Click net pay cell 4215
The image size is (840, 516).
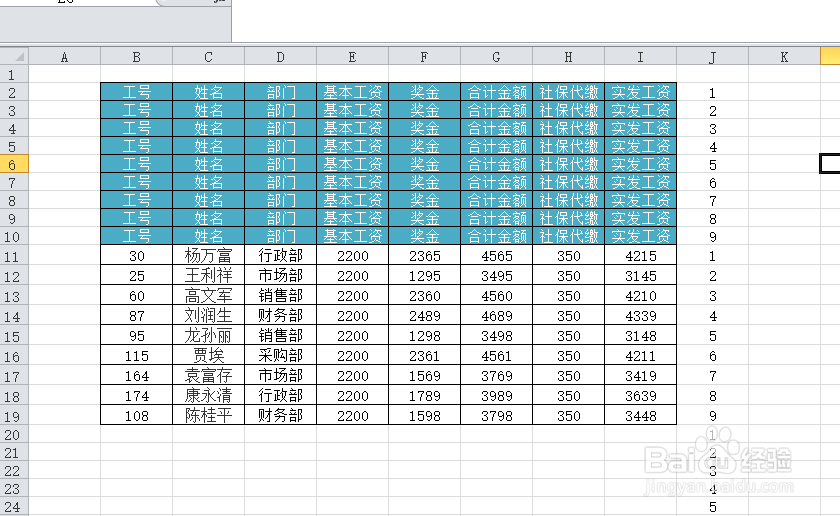click(x=641, y=256)
